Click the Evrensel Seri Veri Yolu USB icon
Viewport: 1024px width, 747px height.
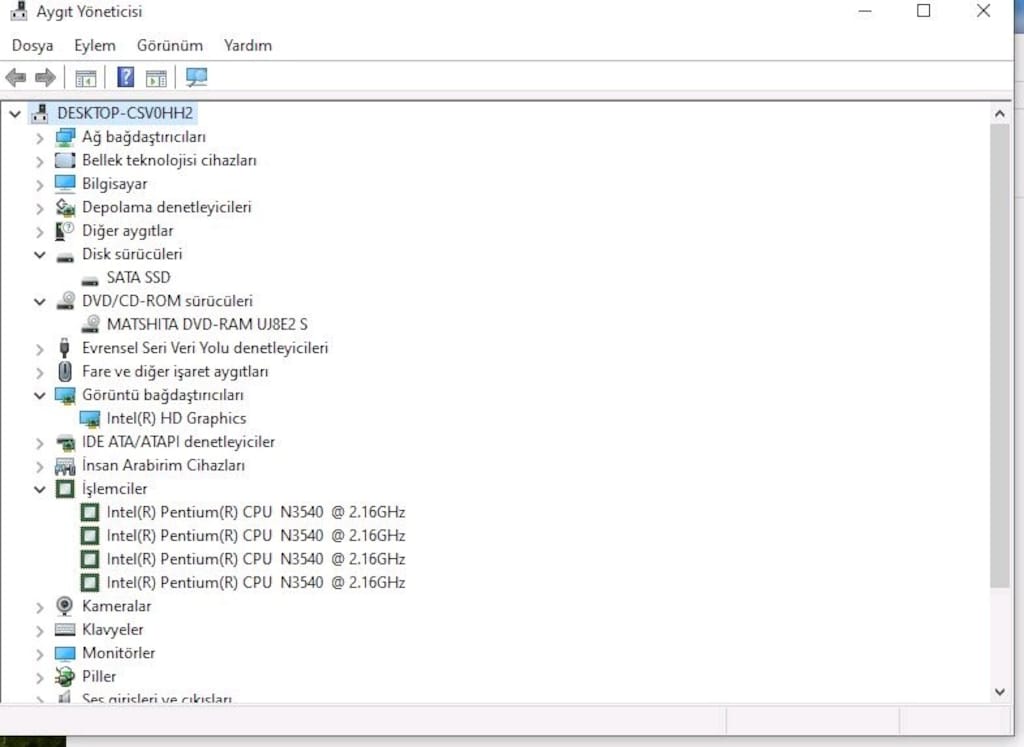[x=64, y=348]
